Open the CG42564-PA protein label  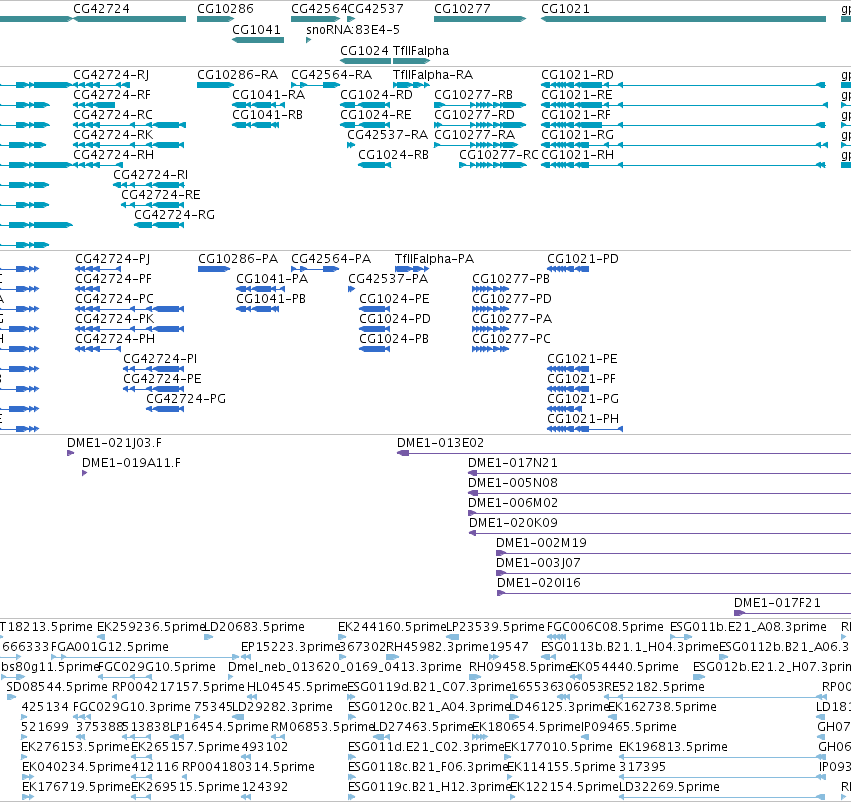[331, 259]
